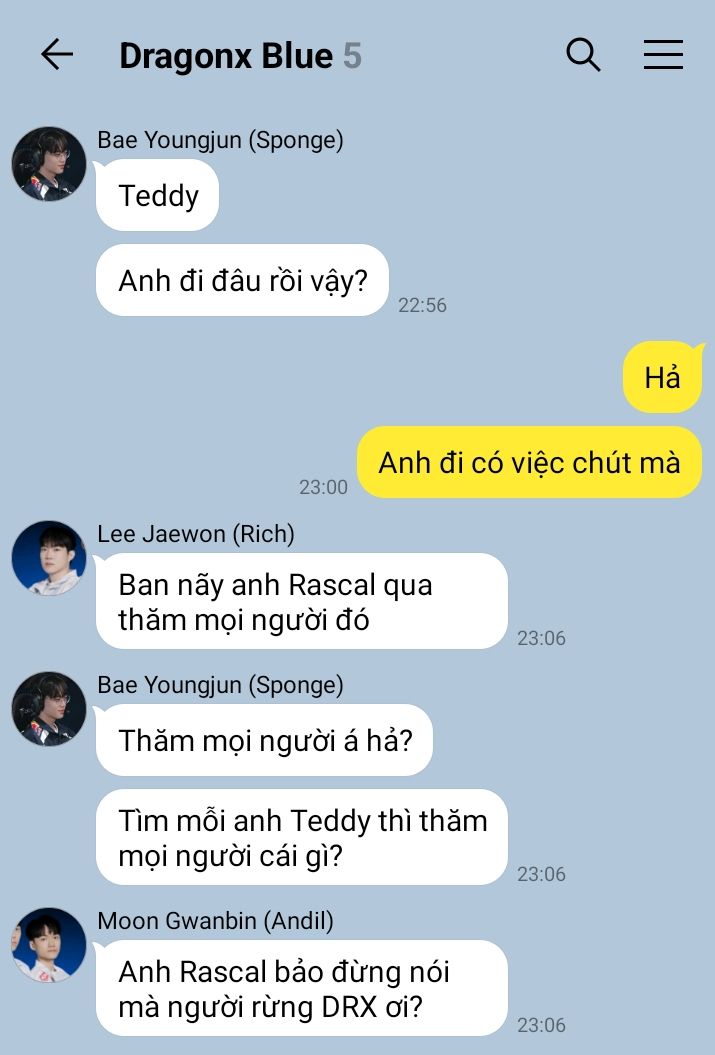Tap Lee Jaewon (Rich) profile picture

pos(48,557)
